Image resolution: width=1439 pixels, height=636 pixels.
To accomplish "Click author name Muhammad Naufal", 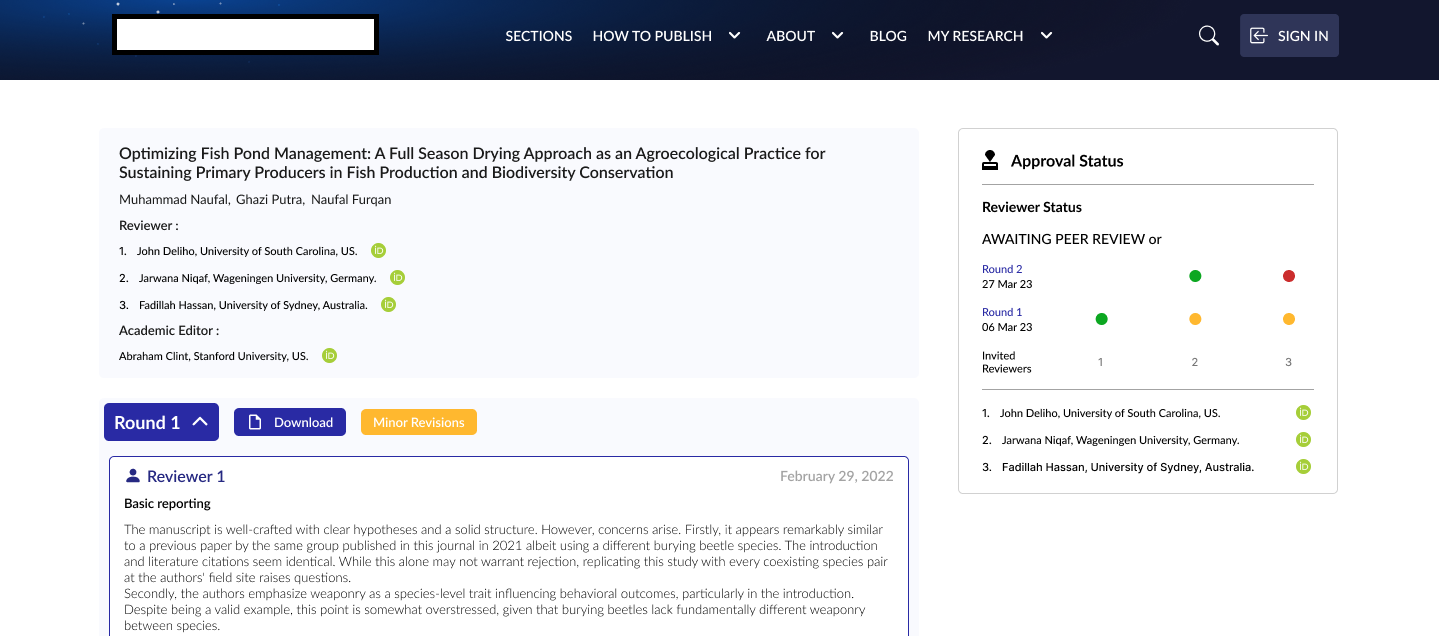I will pos(174,199).
